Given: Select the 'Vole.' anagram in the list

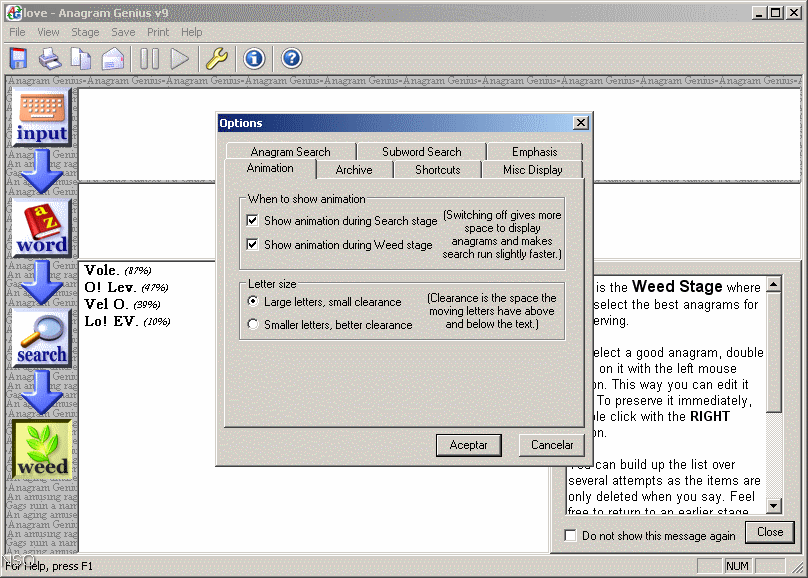Looking at the screenshot, I should (102, 270).
